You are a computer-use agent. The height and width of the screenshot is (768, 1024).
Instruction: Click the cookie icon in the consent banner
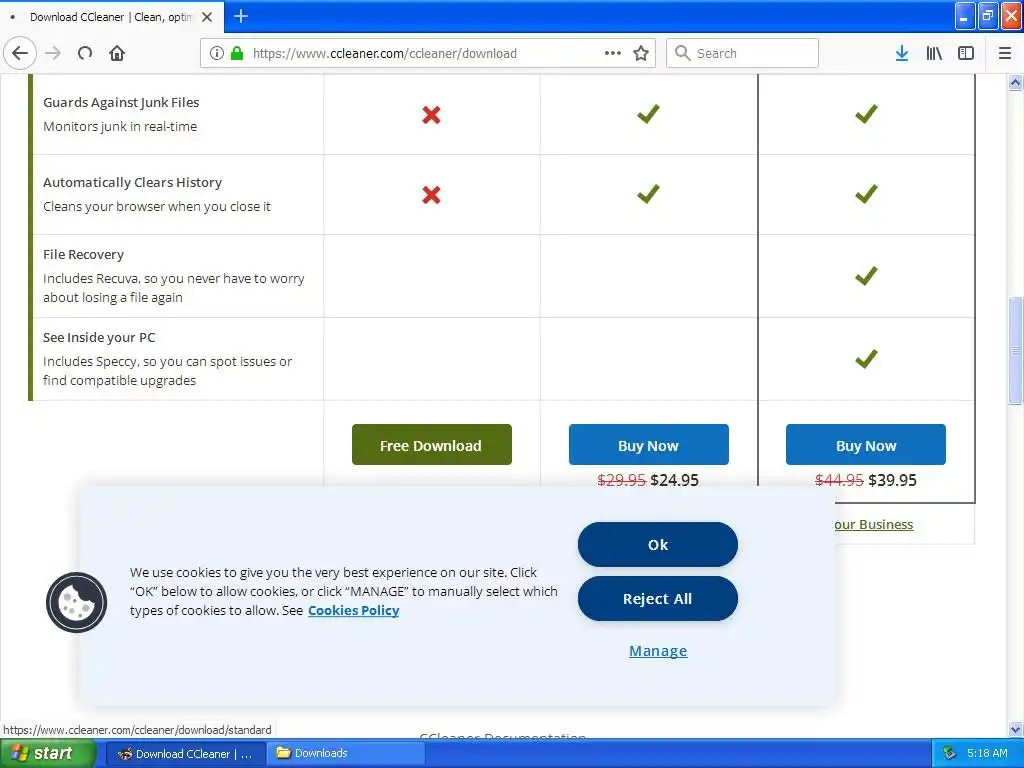click(76, 602)
